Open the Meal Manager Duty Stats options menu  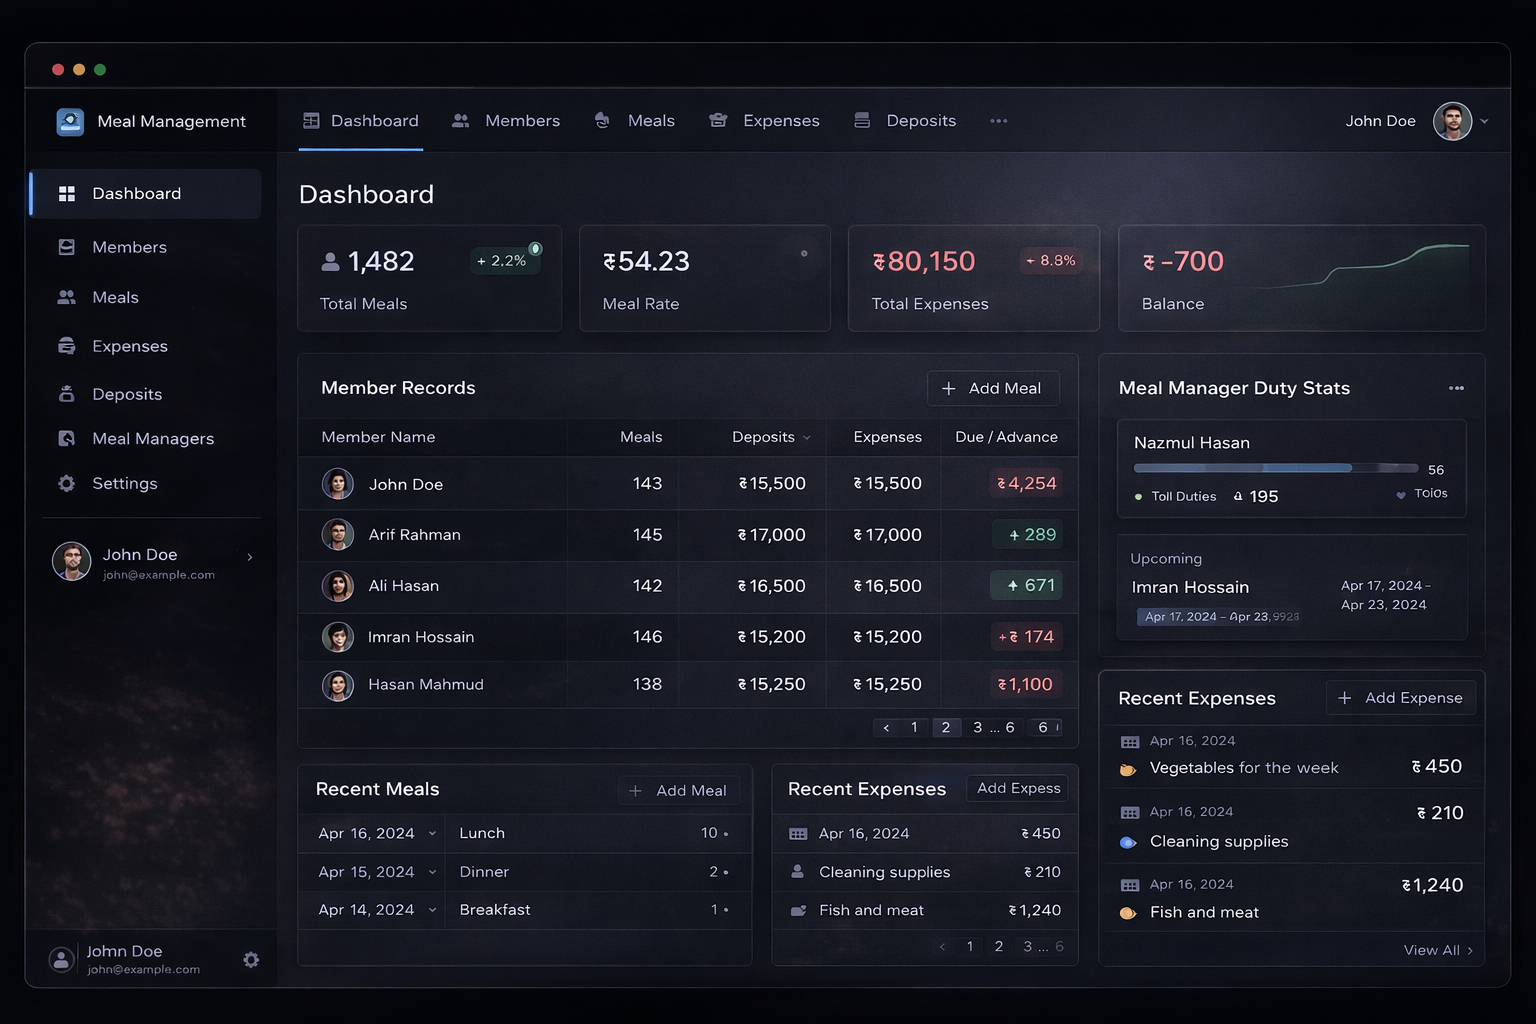[x=1456, y=388]
